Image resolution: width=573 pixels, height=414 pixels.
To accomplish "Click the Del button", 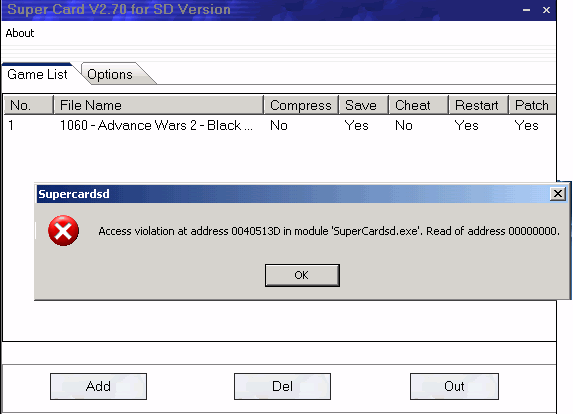I will [x=282, y=386].
